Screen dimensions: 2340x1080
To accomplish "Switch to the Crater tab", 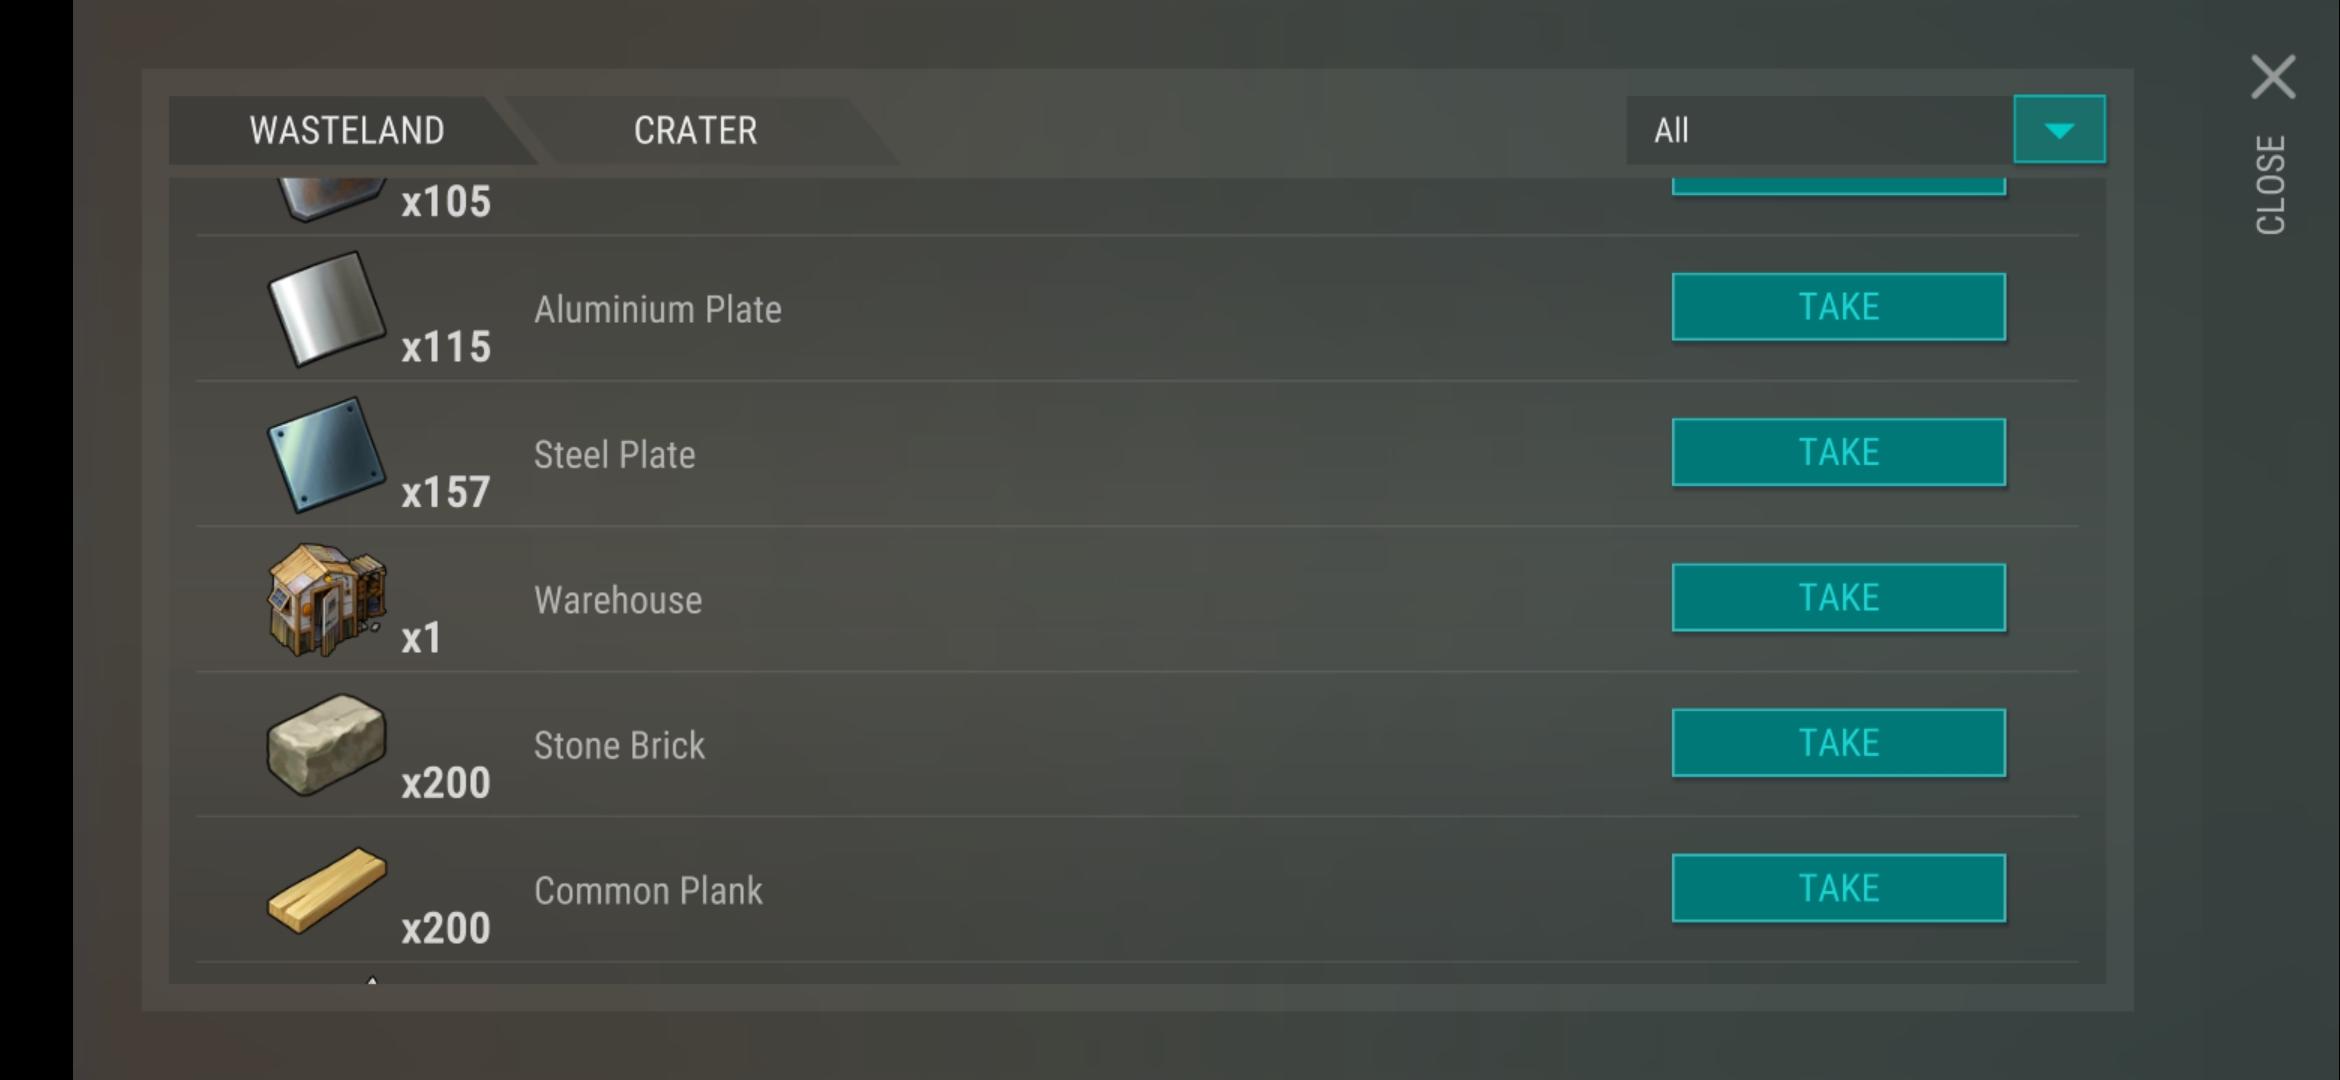I will (x=696, y=131).
